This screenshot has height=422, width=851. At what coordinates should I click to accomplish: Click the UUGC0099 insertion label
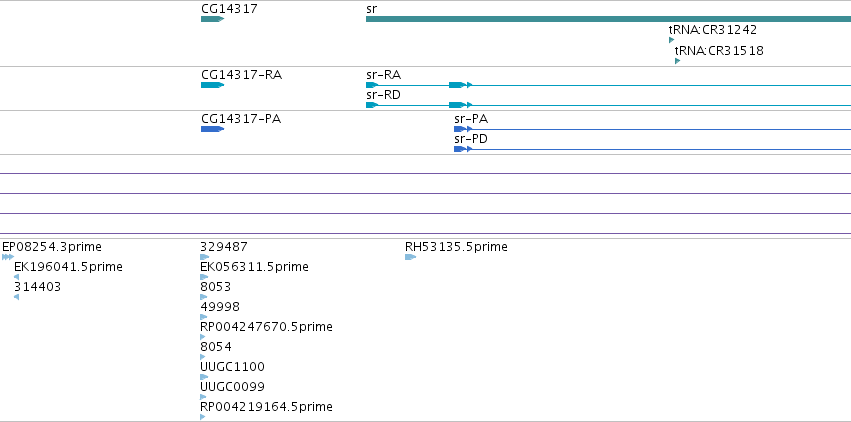pyautogui.click(x=232, y=387)
